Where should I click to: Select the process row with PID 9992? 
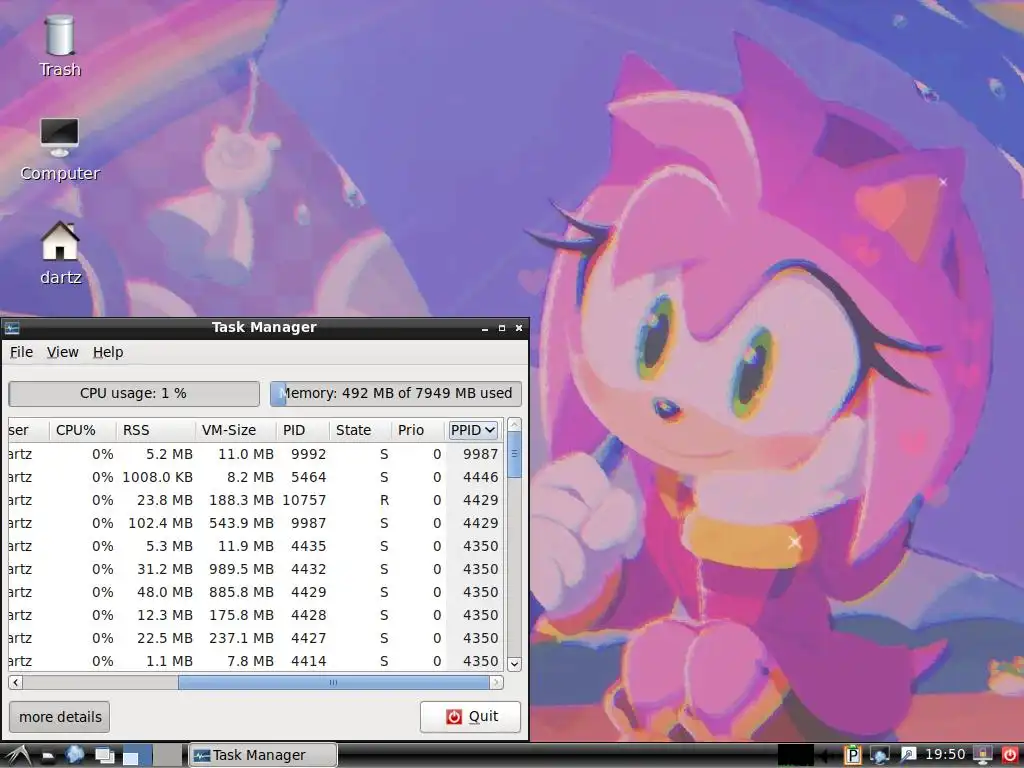[x=255, y=454]
